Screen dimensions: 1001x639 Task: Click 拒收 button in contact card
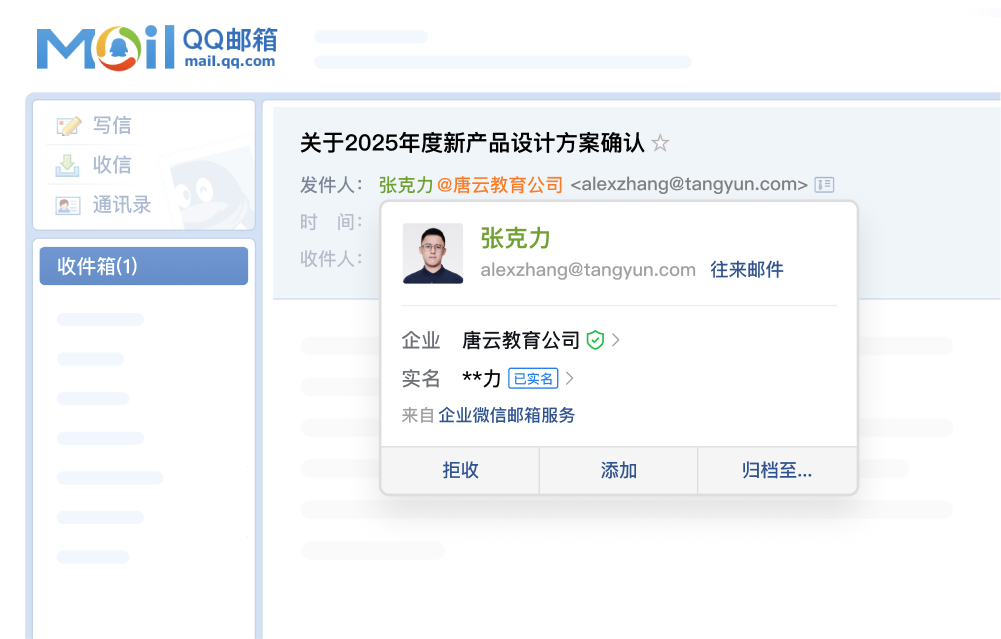click(460, 470)
